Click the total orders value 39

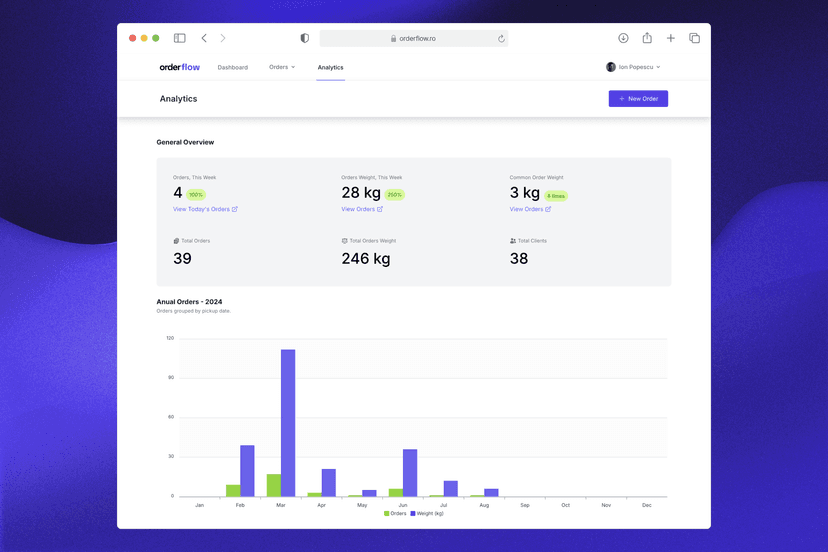[182, 258]
